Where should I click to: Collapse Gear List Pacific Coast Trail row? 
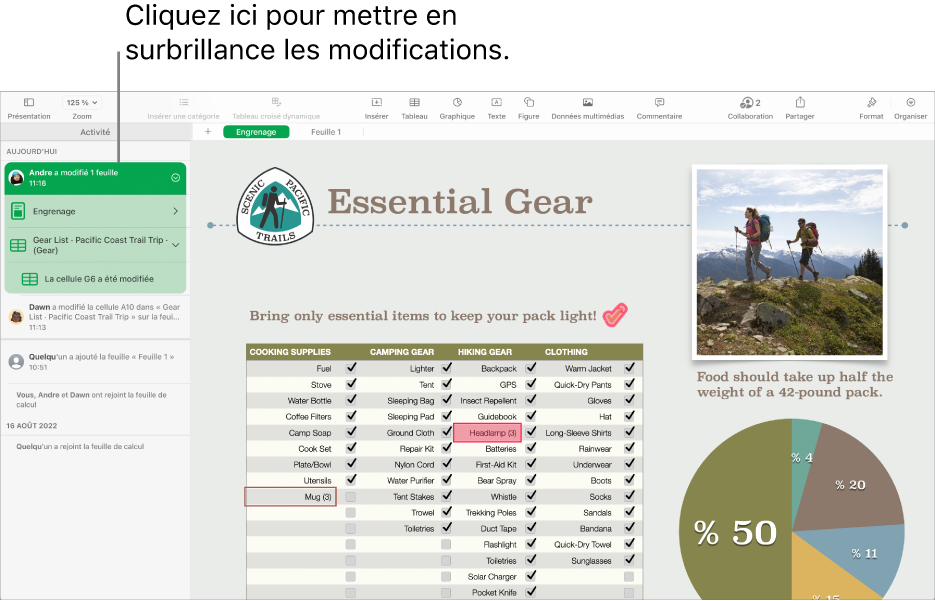175,244
